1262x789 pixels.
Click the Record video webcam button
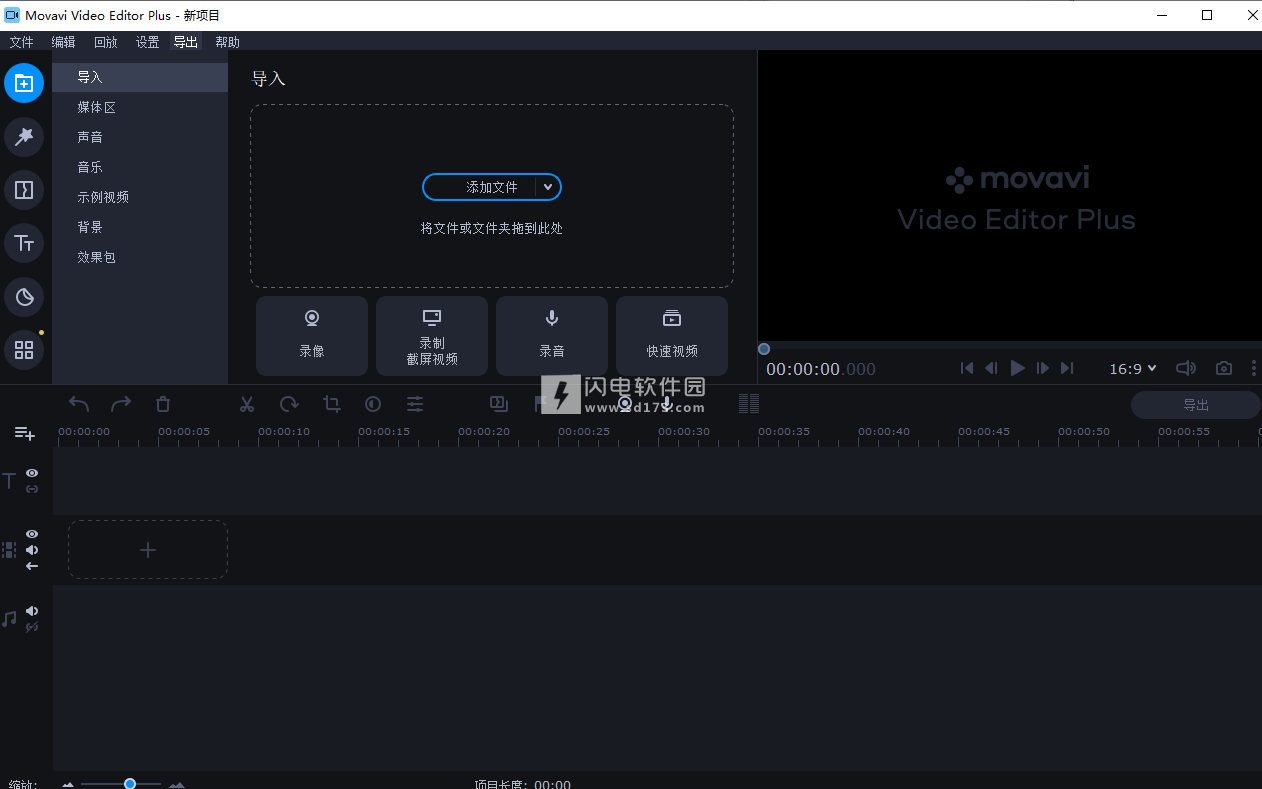[x=312, y=336]
